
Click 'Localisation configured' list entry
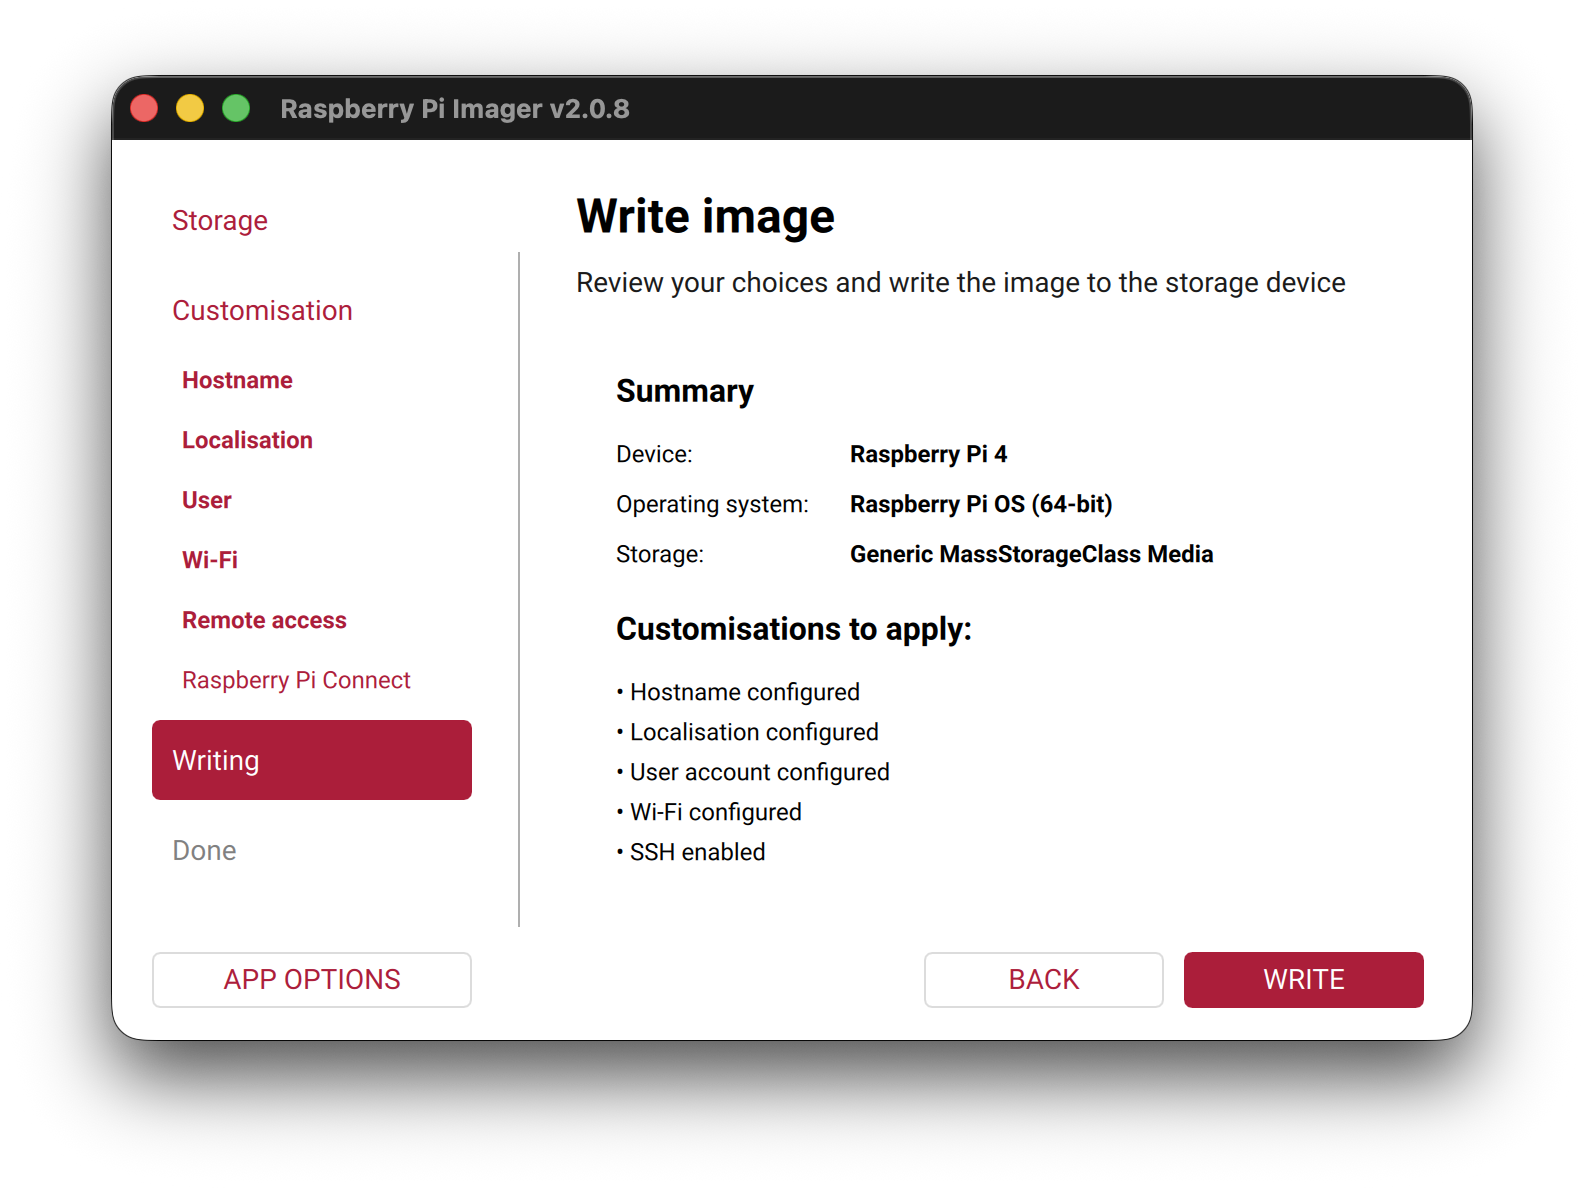point(747,732)
